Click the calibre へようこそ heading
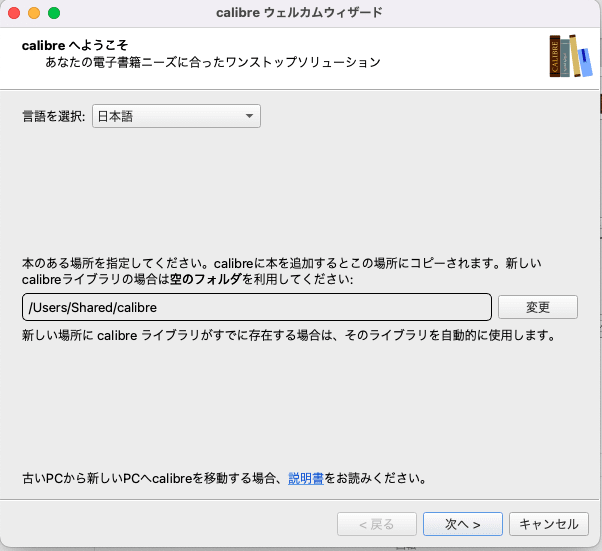This screenshot has height=551, width=602. coord(75,45)
